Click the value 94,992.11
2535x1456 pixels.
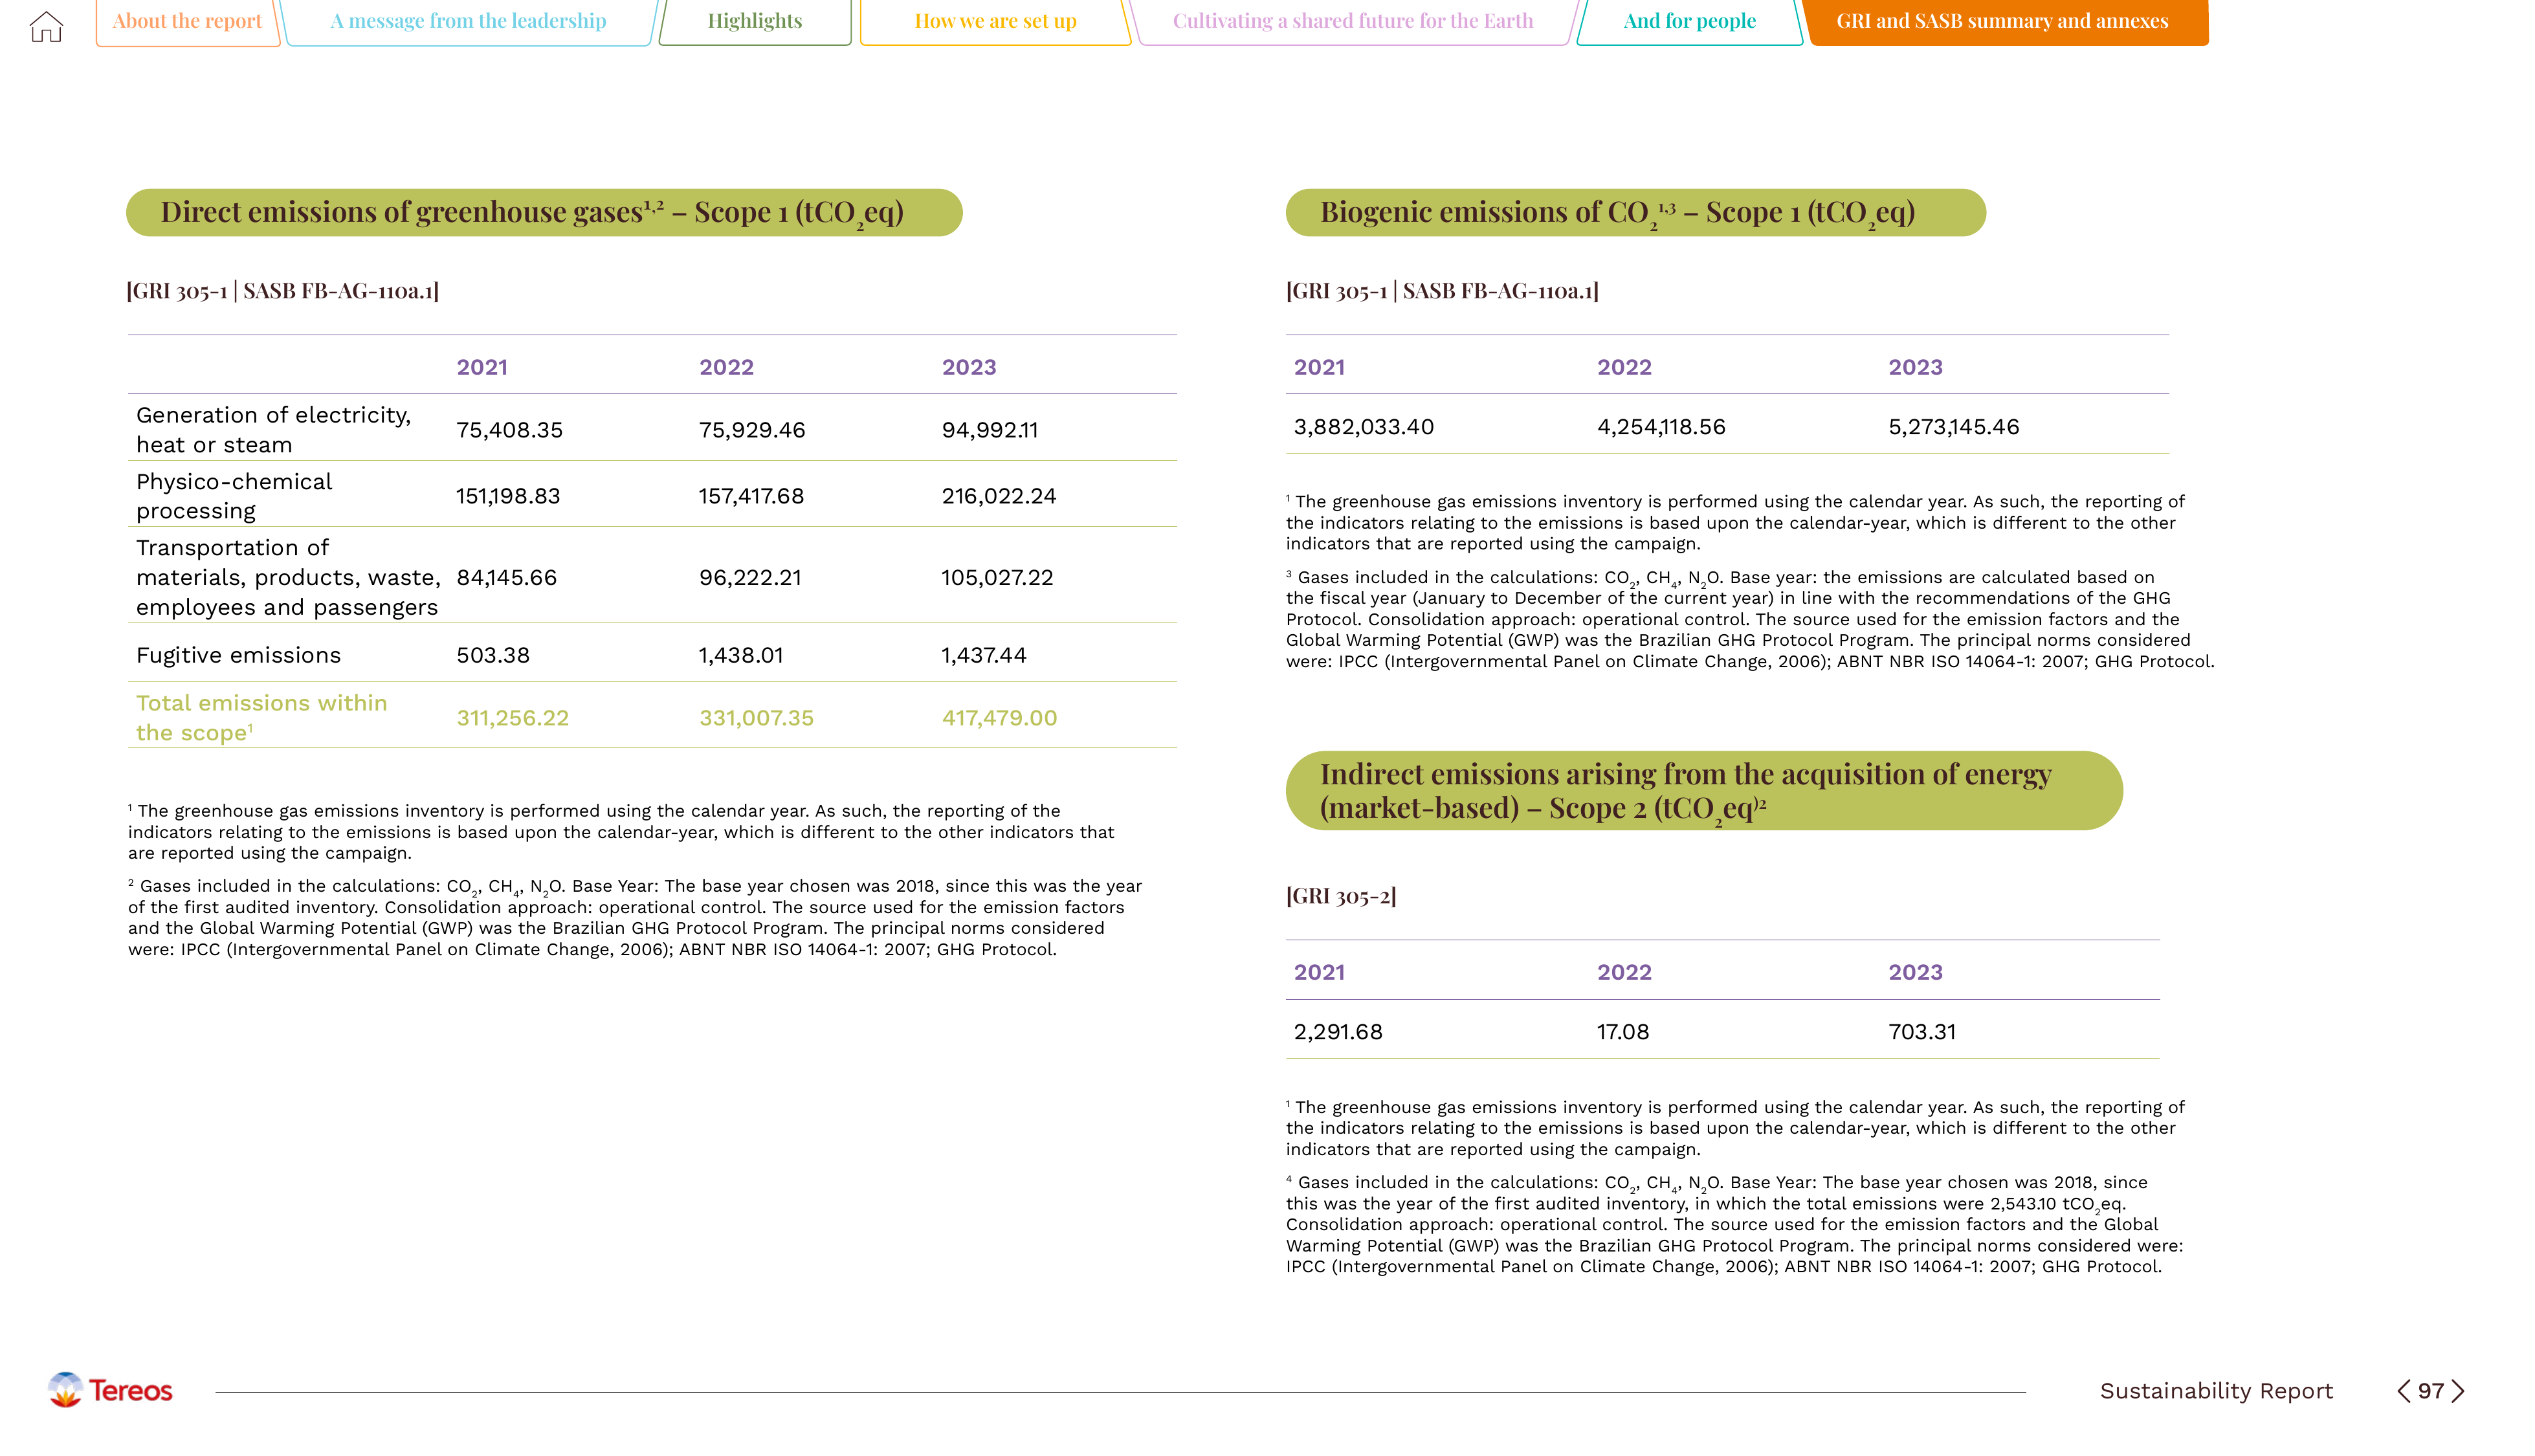point(990,430)
